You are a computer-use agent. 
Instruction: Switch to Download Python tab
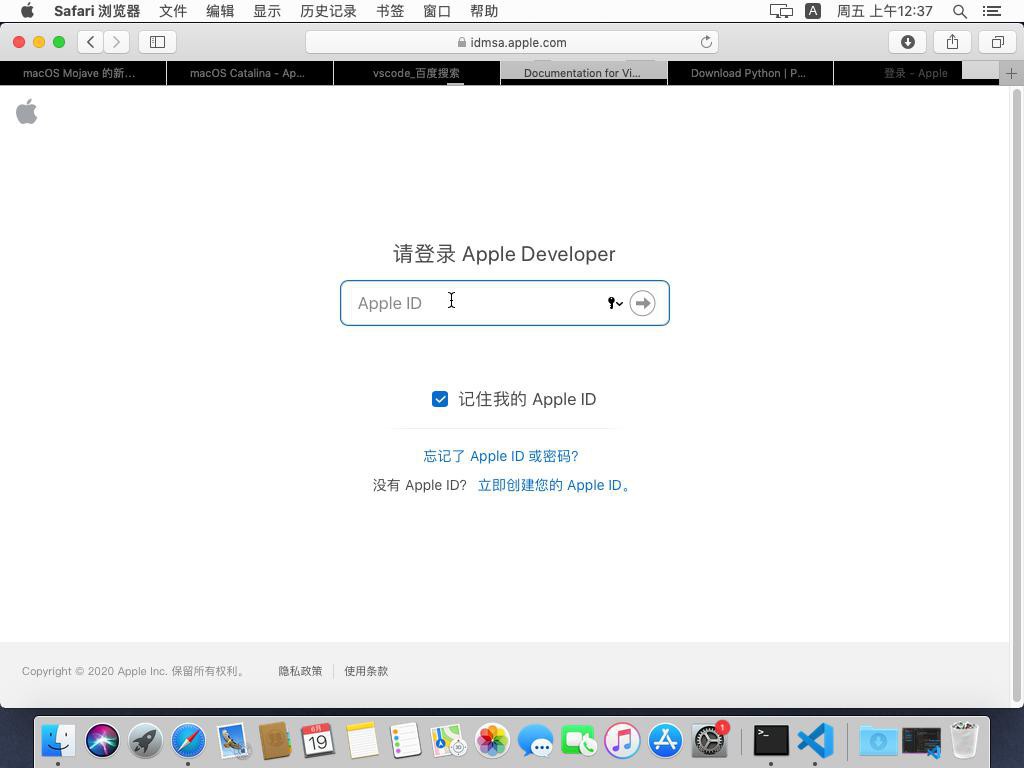point(750,73)
